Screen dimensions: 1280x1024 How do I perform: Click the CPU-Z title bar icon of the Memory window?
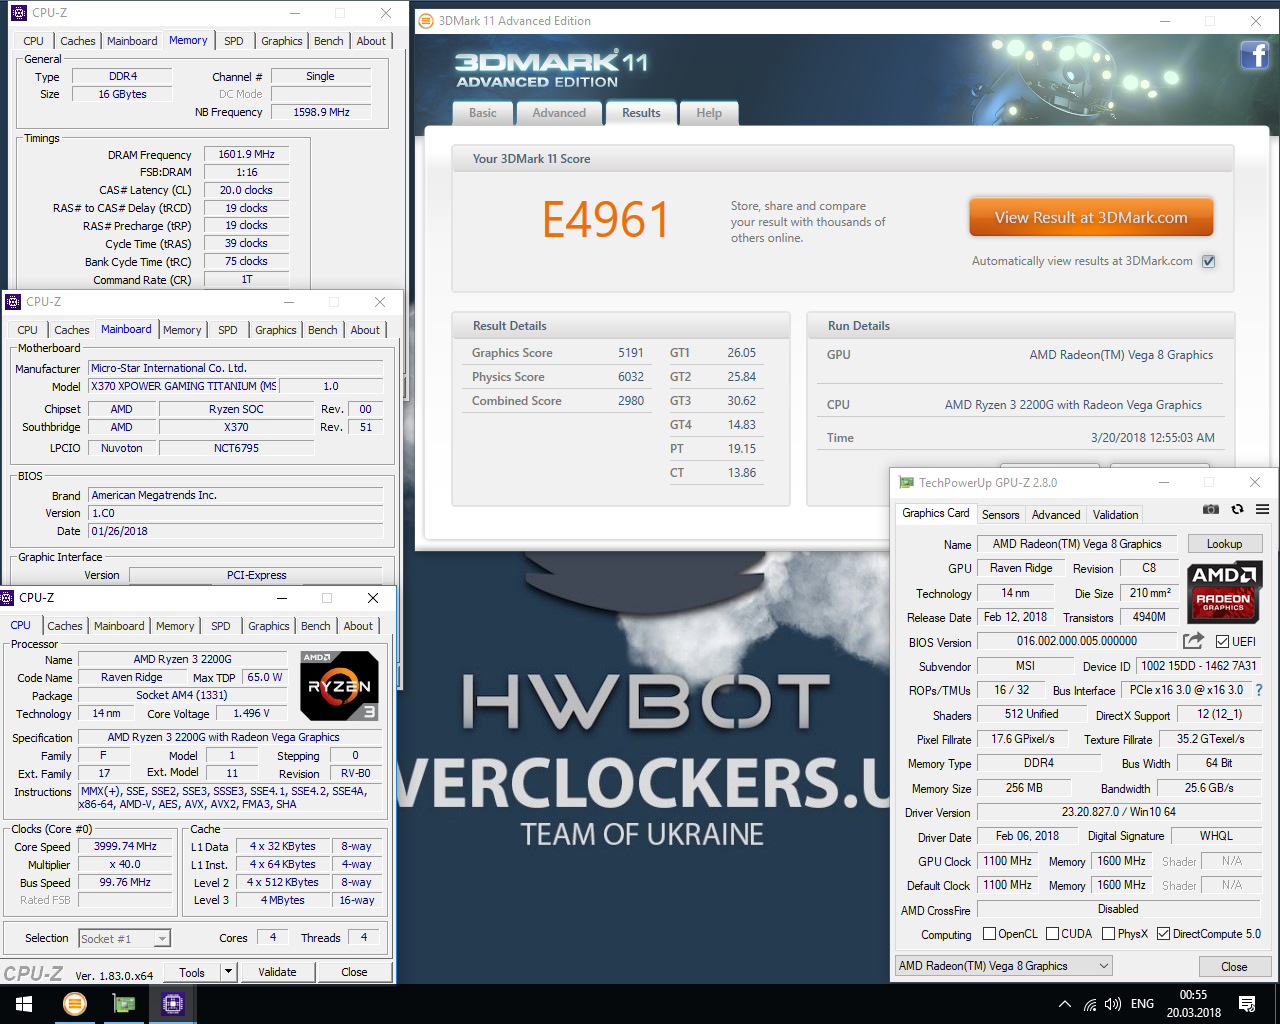click(19, 13)
